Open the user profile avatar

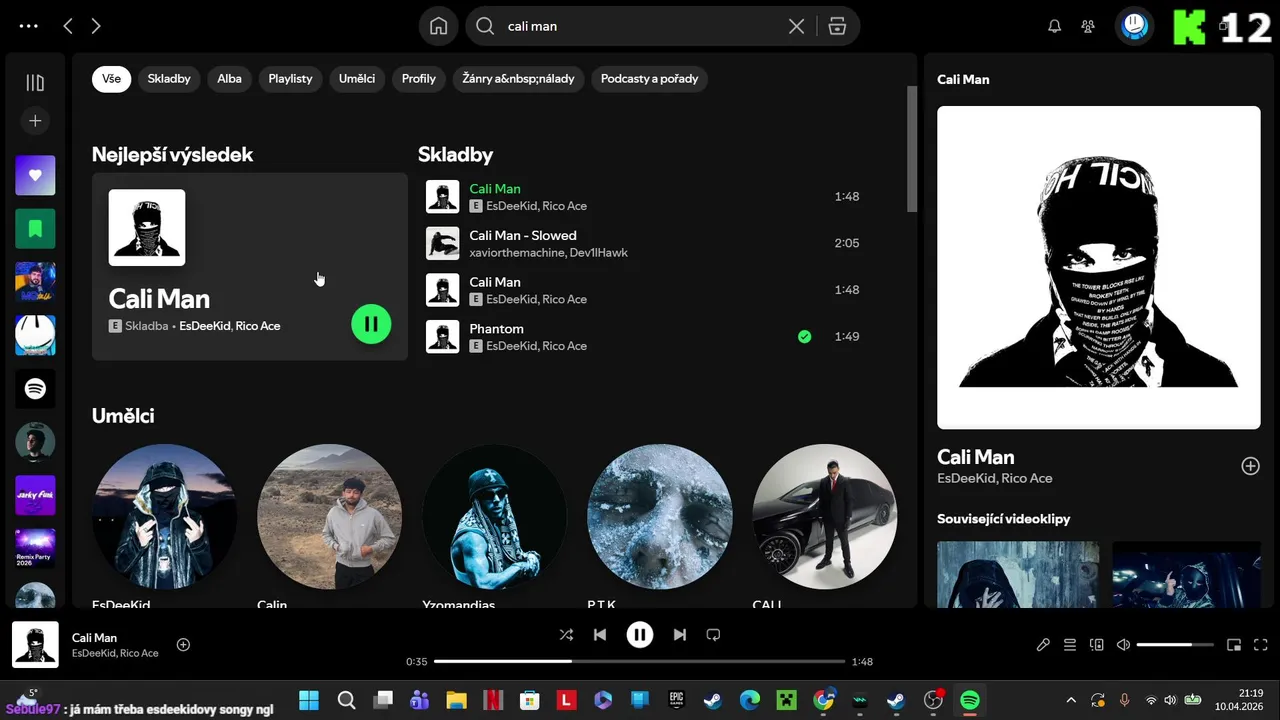point(1135,26)
